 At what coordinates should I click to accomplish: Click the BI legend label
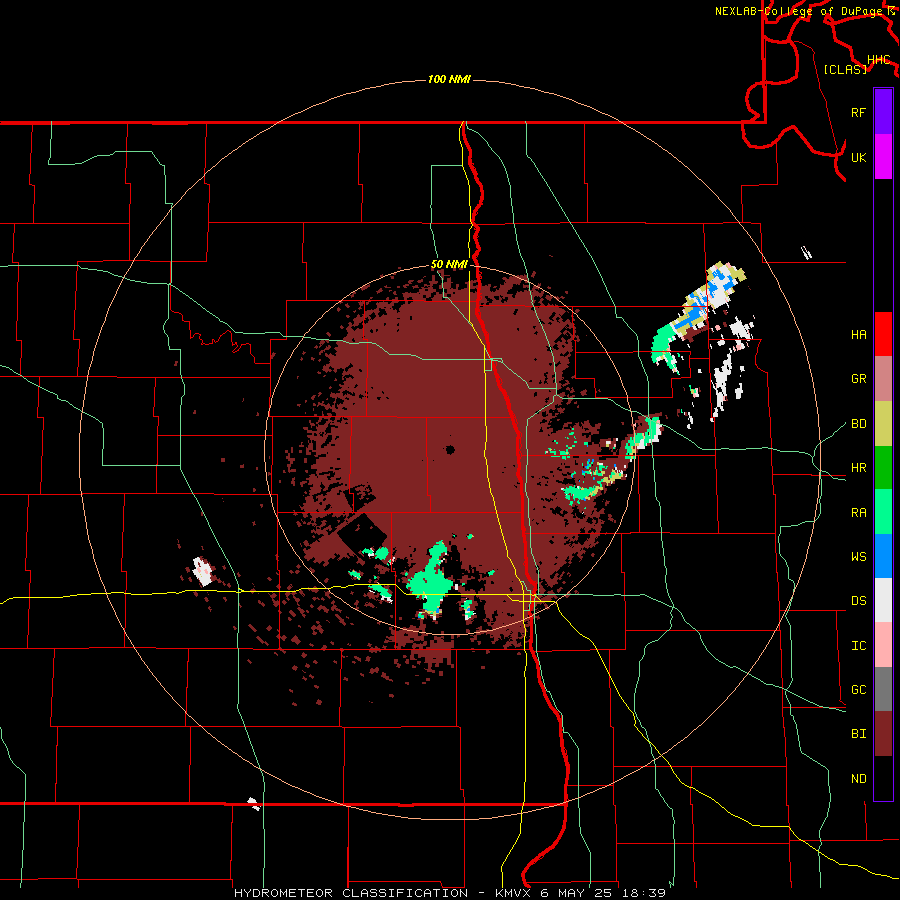tap(858, 734)
